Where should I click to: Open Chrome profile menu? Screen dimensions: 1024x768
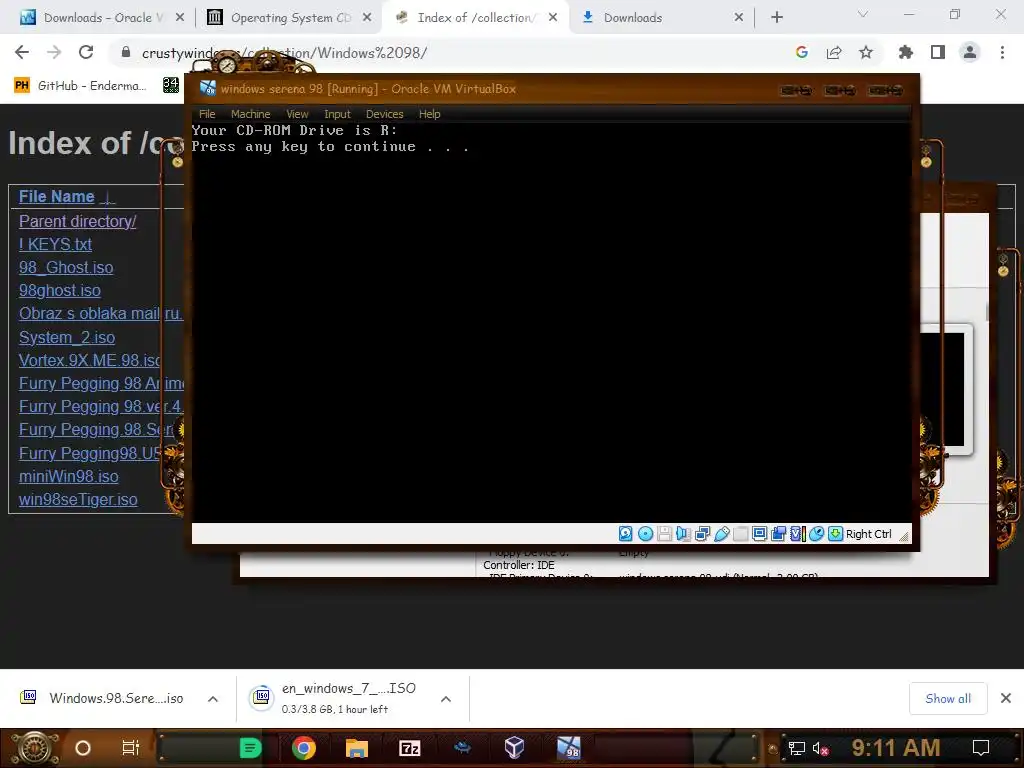[x=970, y=52]
